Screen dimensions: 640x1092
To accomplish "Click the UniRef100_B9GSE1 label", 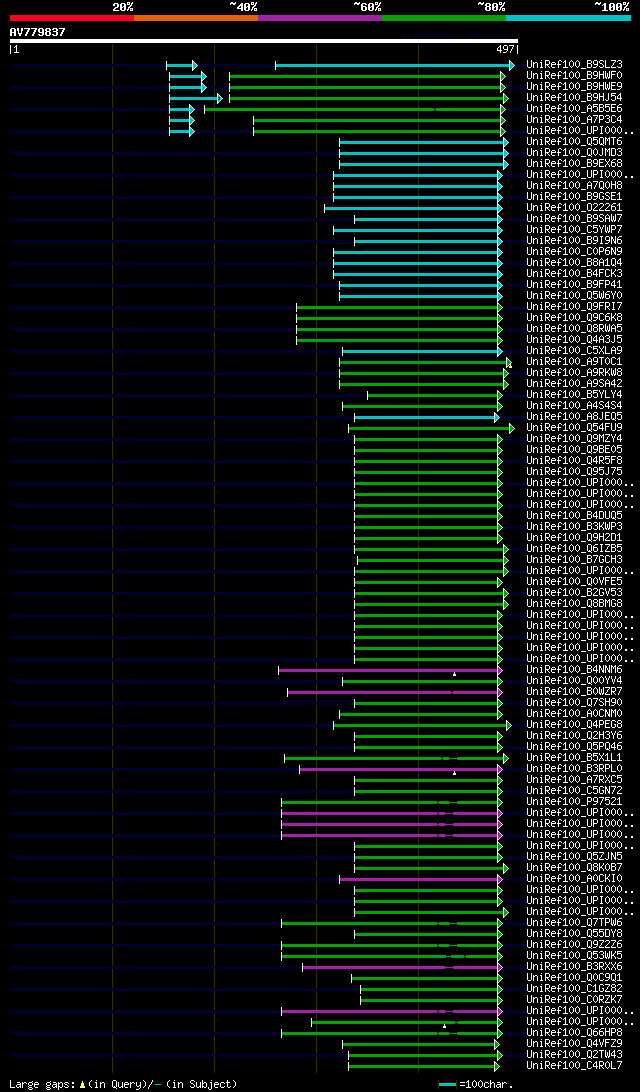I will pos(574,196).
